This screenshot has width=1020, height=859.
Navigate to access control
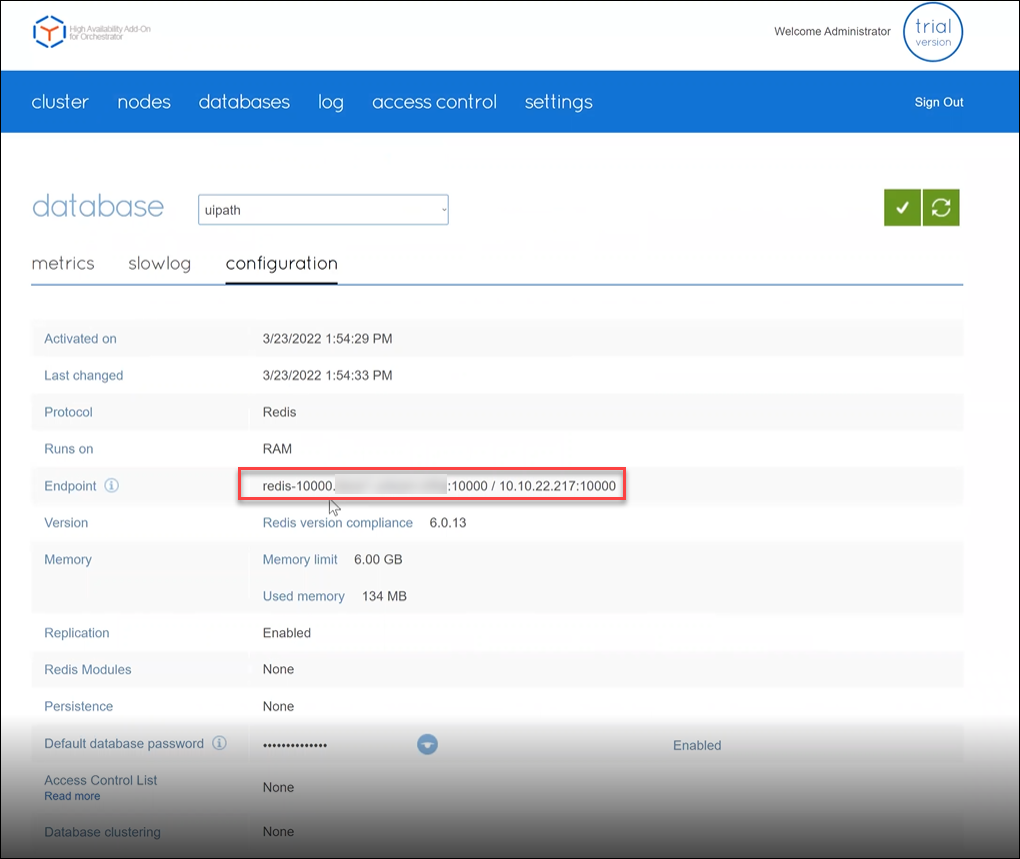coord(434,102)
